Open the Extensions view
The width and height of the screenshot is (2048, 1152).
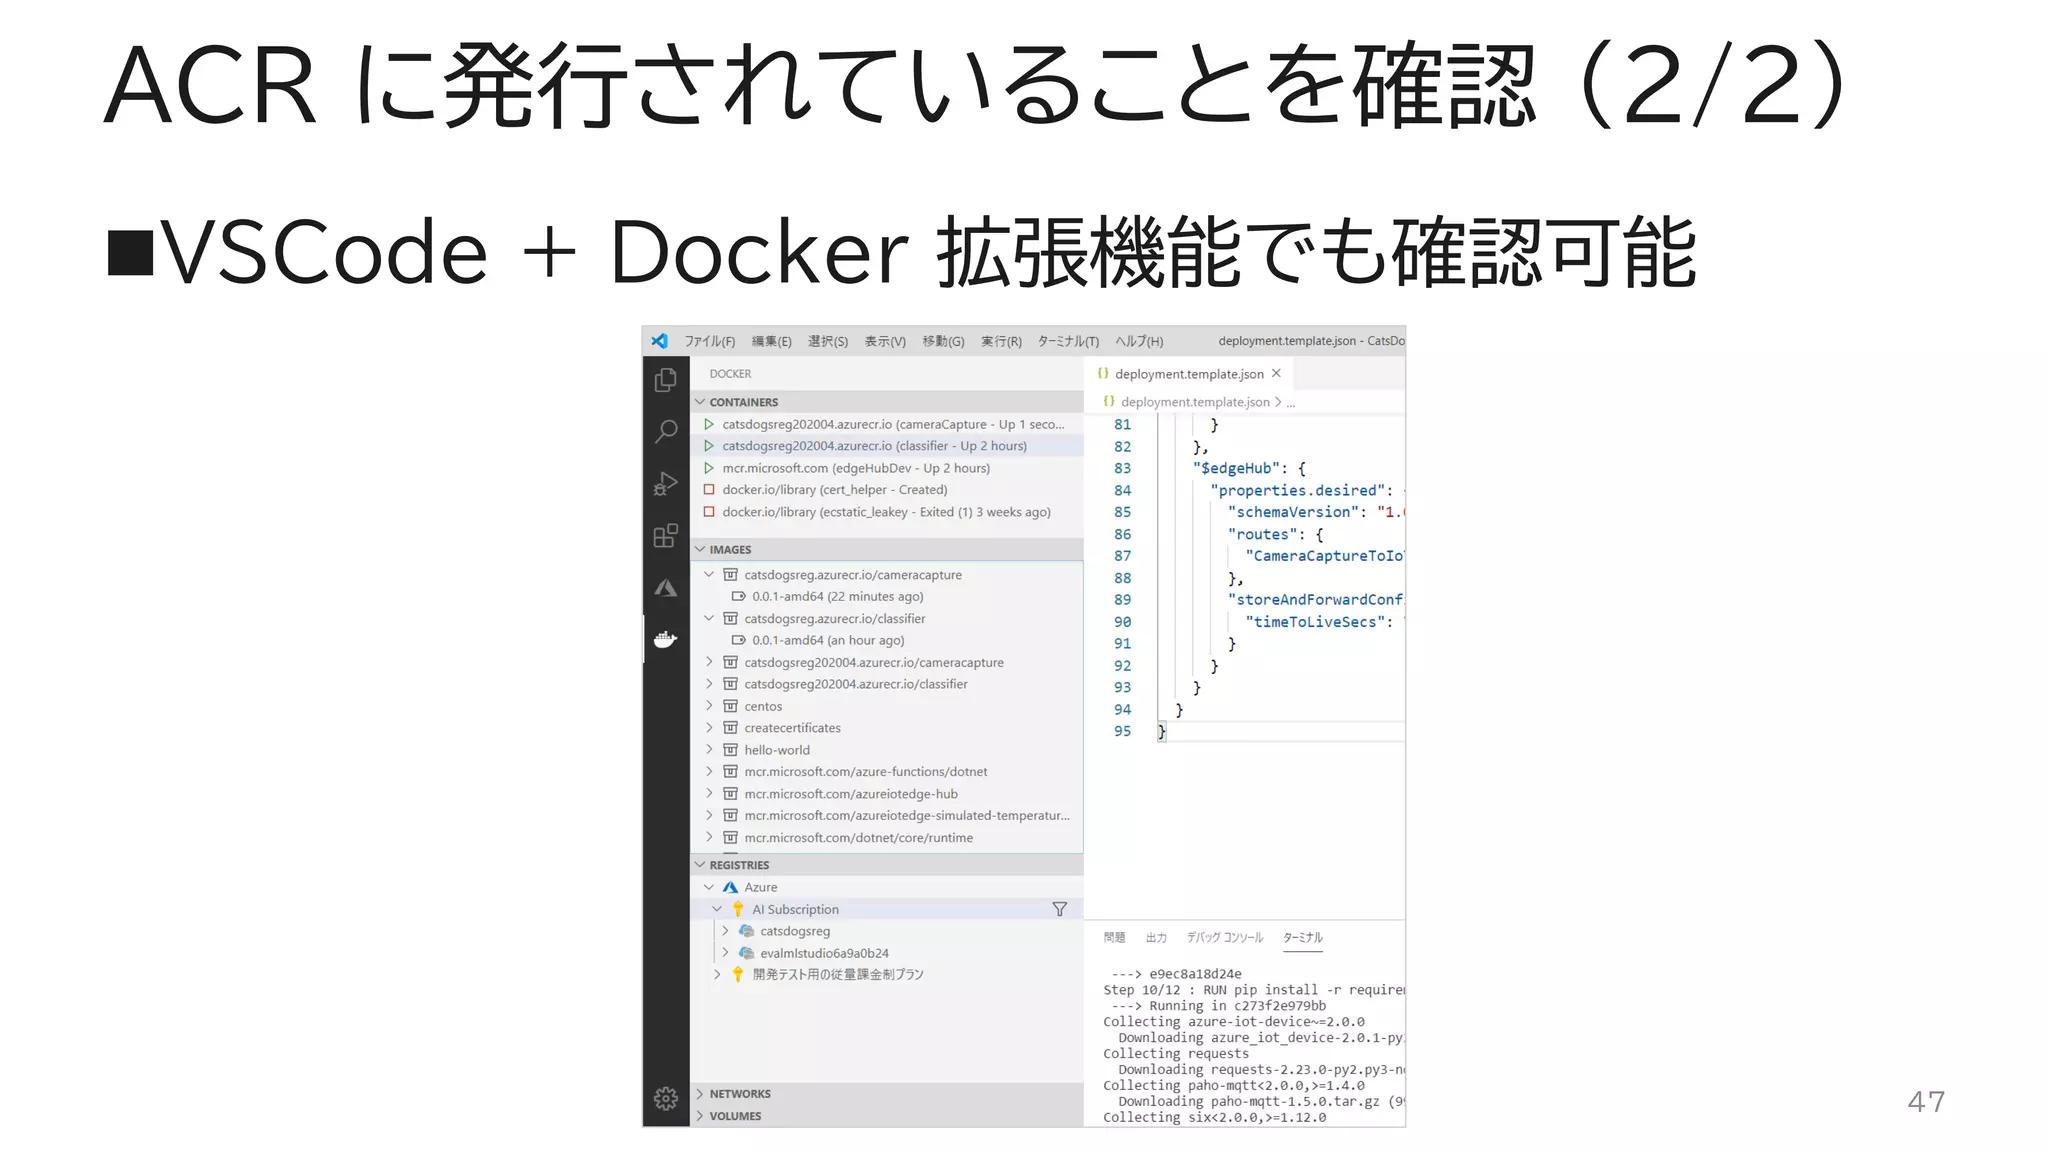(665, 536)
